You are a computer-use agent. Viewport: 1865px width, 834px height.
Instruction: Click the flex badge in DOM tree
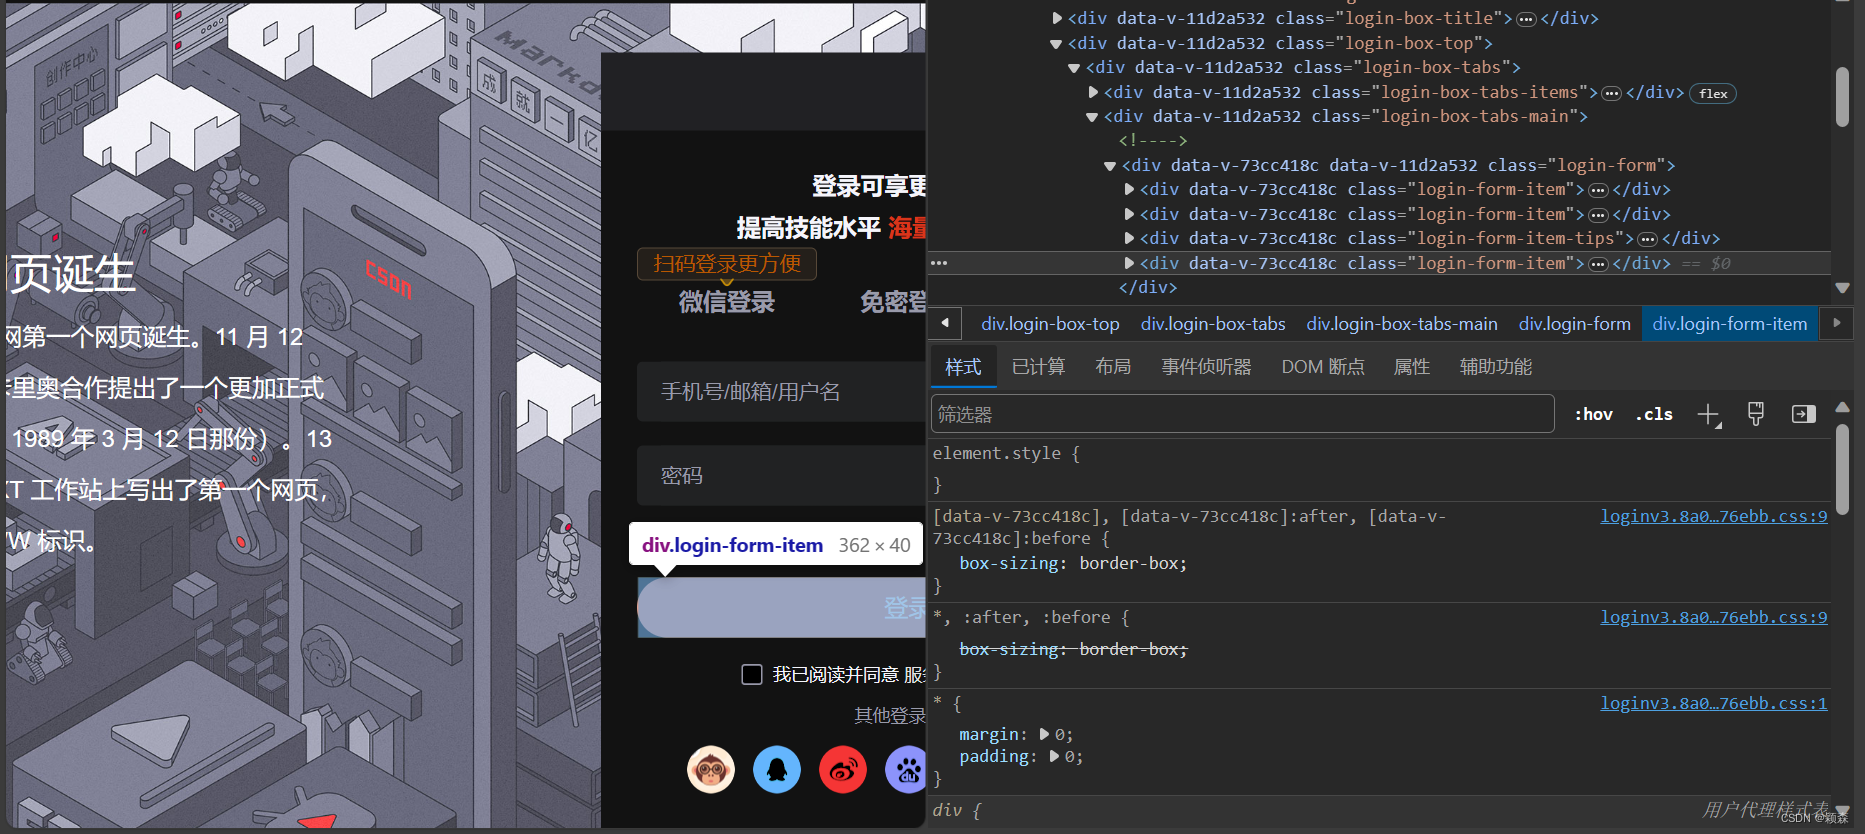[1713, 93]
